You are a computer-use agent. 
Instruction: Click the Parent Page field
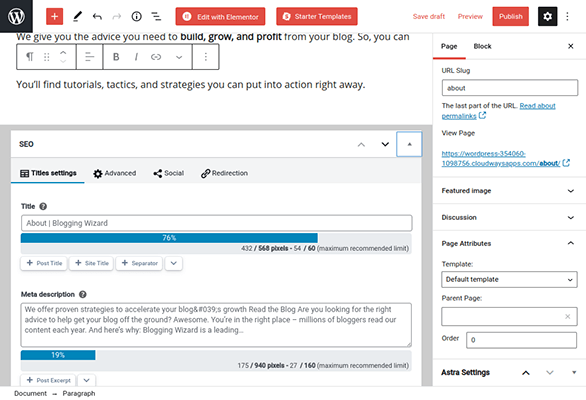[509, 317]
